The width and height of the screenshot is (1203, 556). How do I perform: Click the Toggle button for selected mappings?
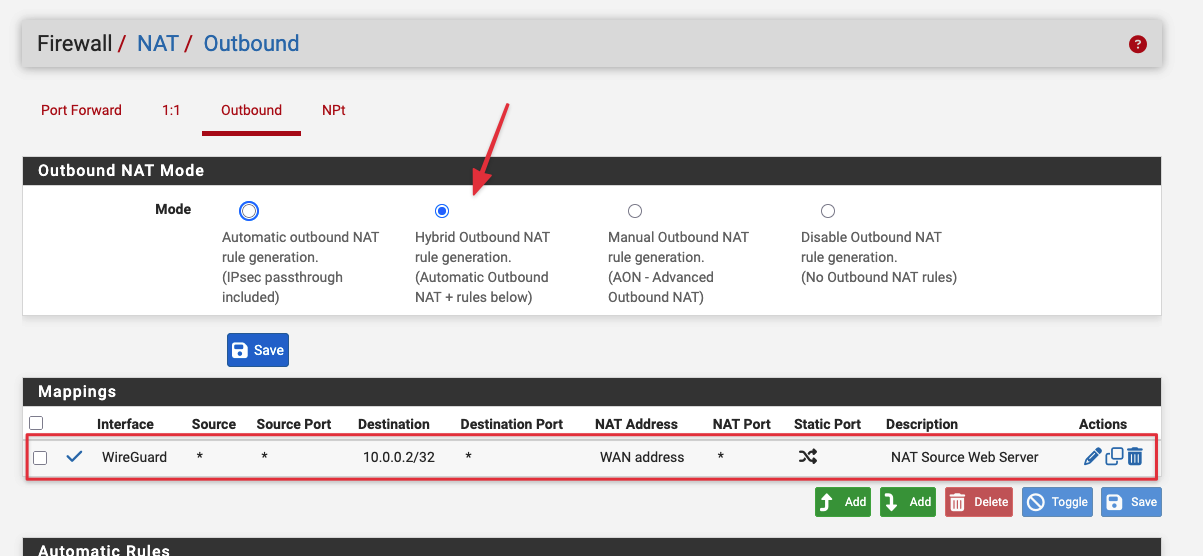coord(1058,502)
